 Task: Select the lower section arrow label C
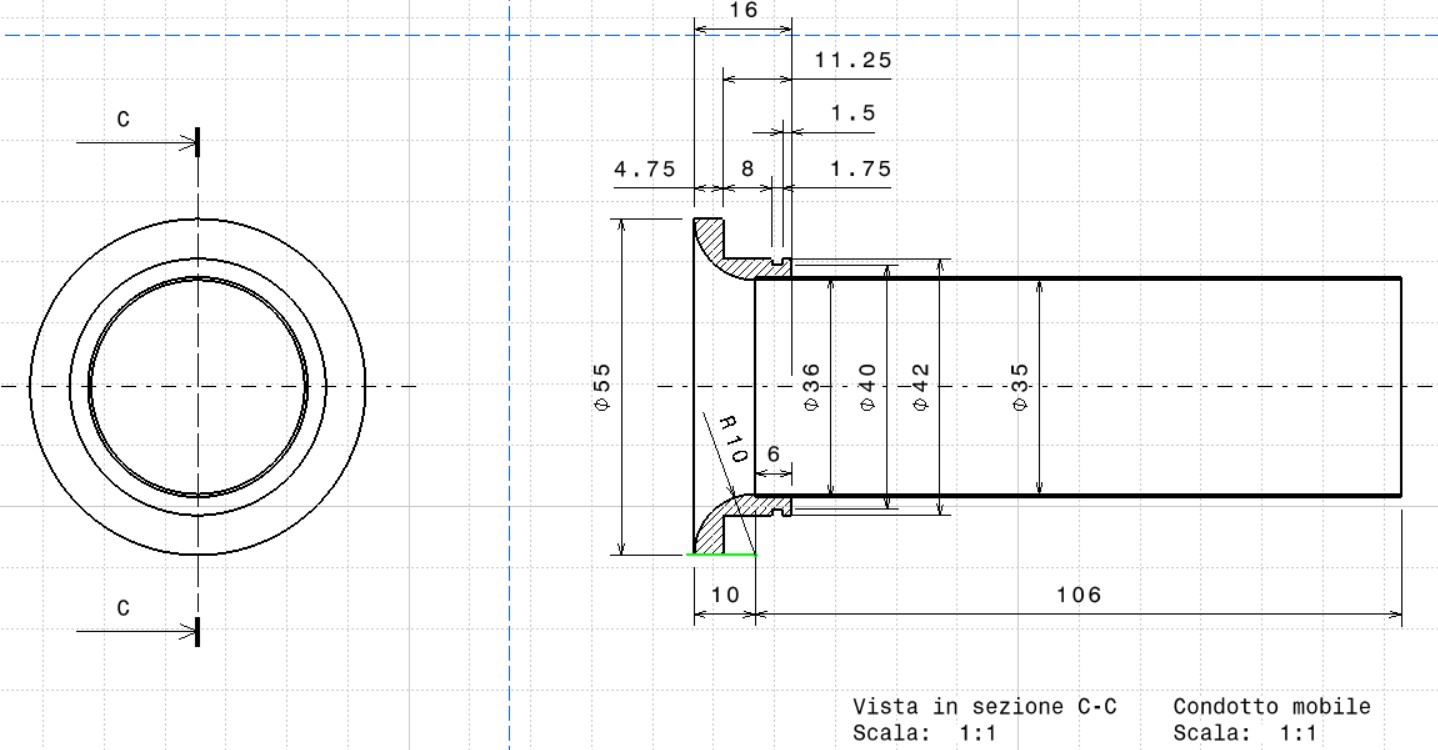tap(123, 608)
